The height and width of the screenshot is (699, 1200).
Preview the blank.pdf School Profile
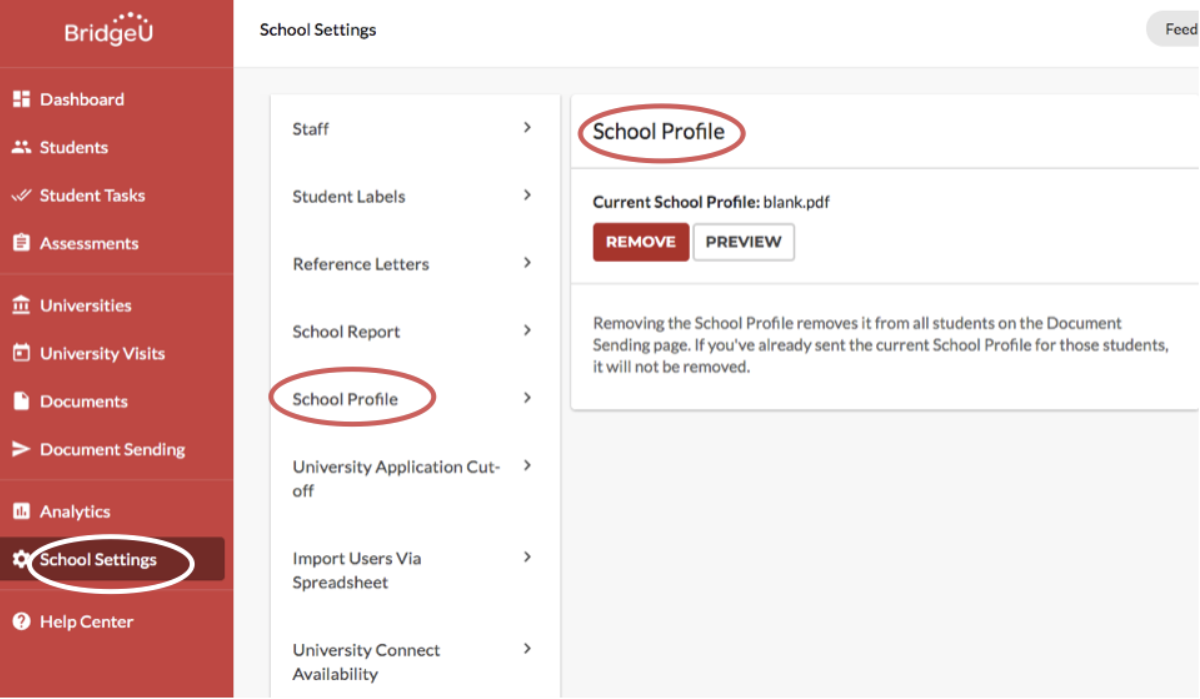pos(744,242)
